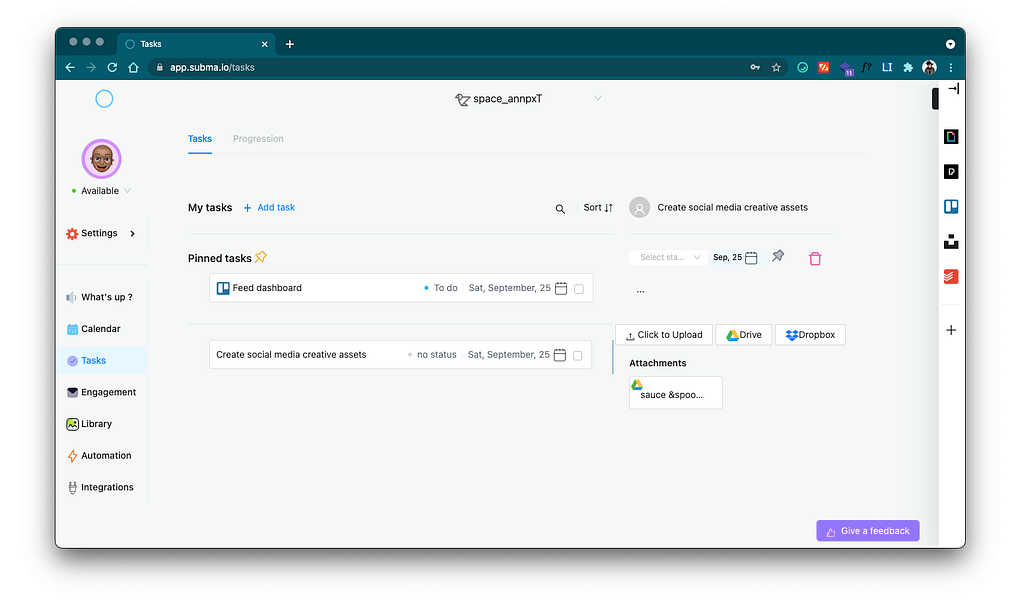1010x600 pixels.
Task: Open the black D app icon in right rail
Action: pos(951,171)
